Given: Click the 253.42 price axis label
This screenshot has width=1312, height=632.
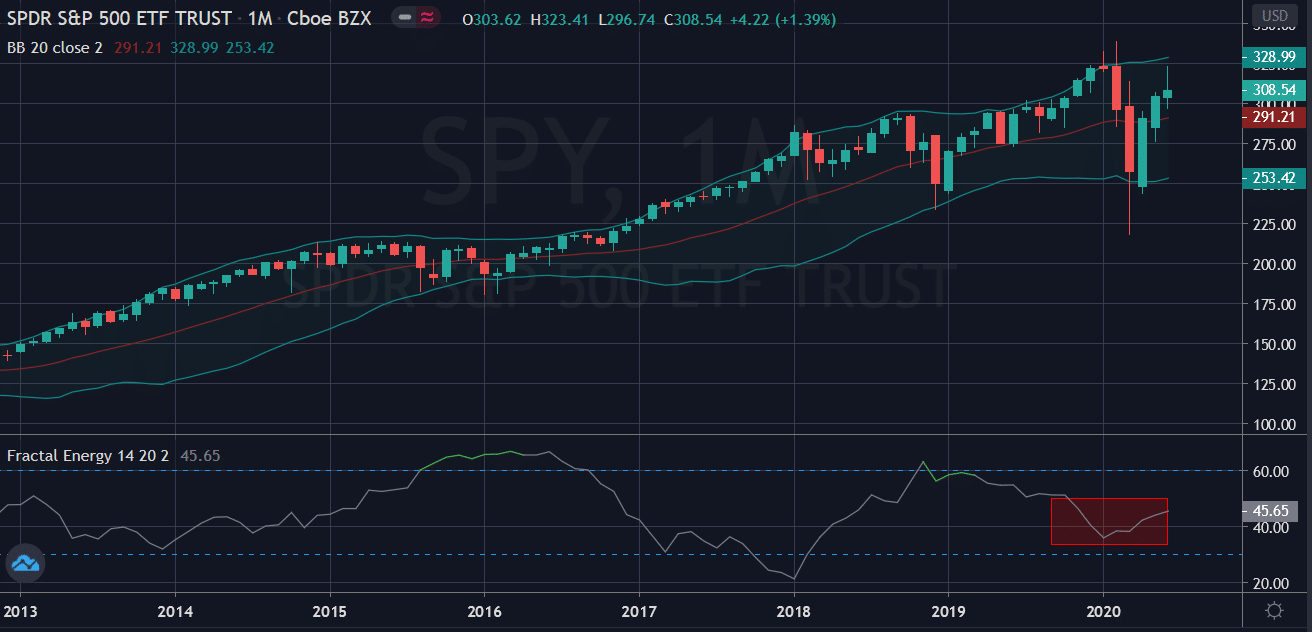Looking at the screenshot, I should click(1273, 178).
